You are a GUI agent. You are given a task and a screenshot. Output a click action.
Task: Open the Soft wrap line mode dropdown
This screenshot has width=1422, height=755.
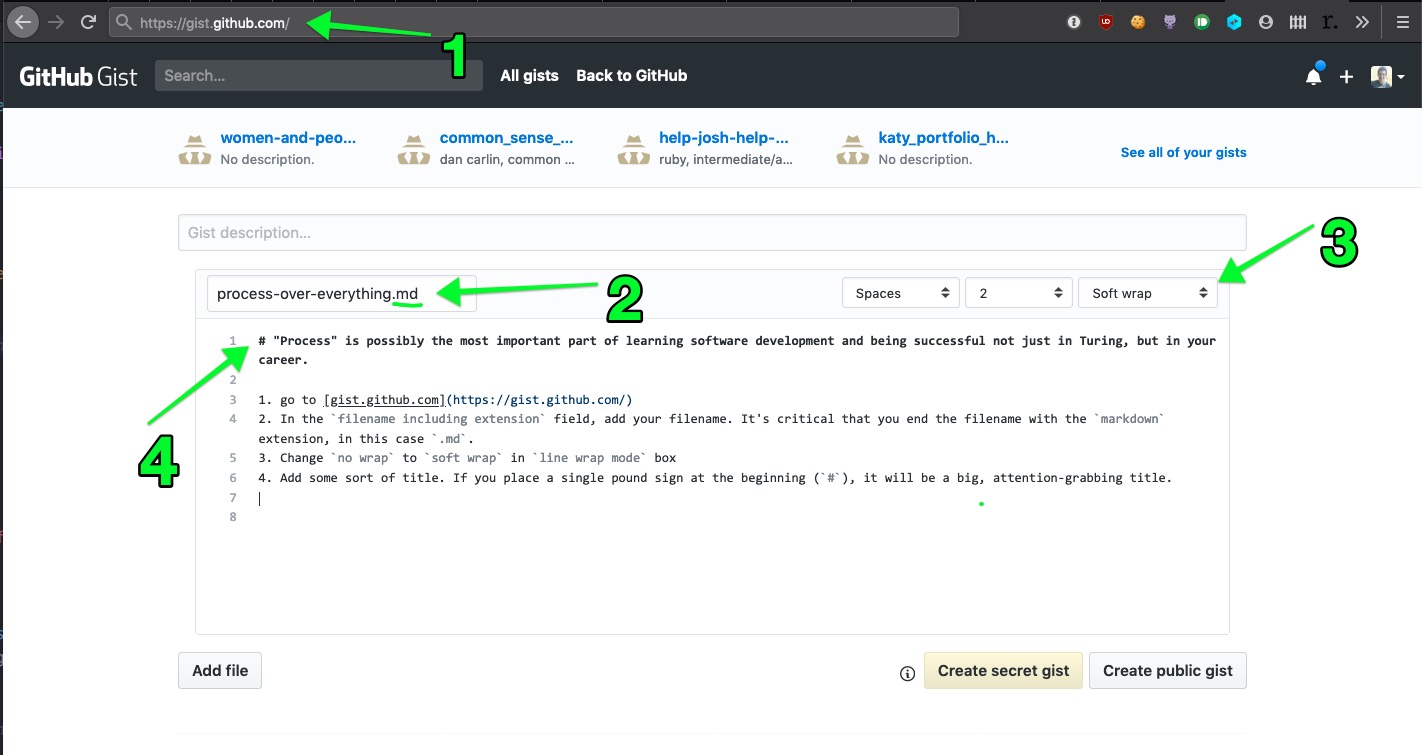(1147, 293)
